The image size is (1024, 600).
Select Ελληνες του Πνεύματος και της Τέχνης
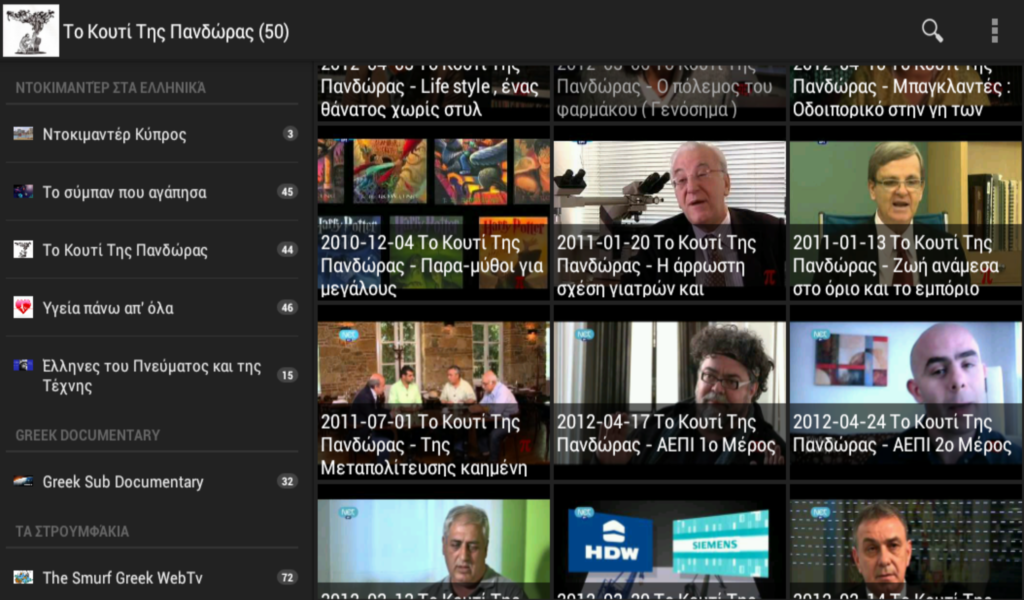click(152, 375)
